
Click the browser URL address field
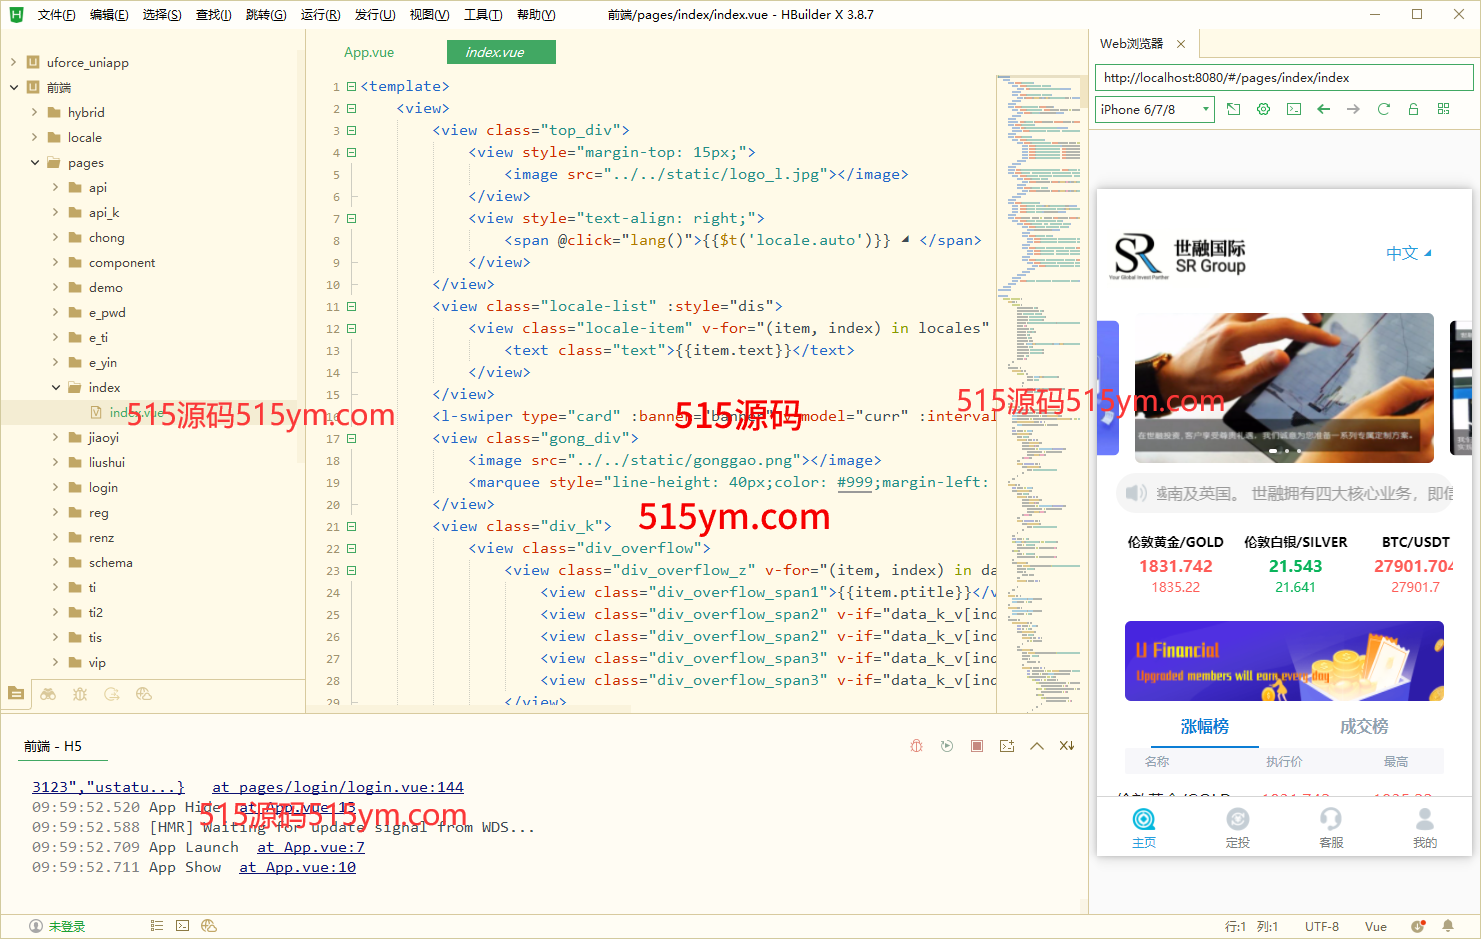pos(1283,78)
